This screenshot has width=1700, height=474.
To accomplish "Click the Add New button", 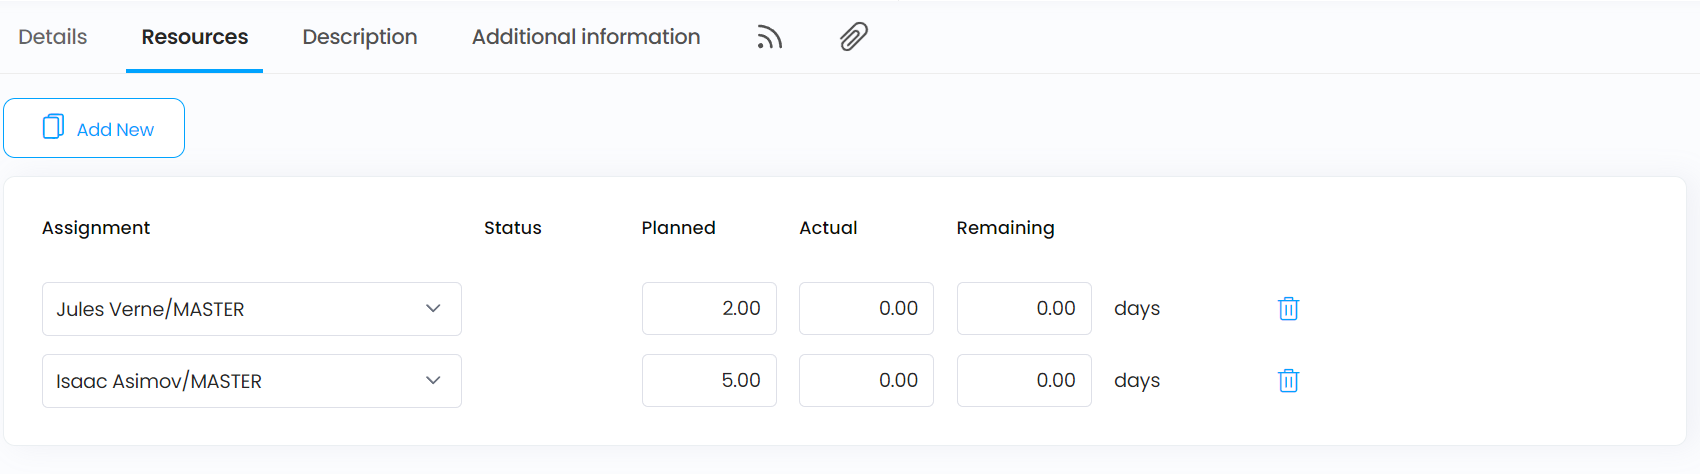I will tap(94, 128).
